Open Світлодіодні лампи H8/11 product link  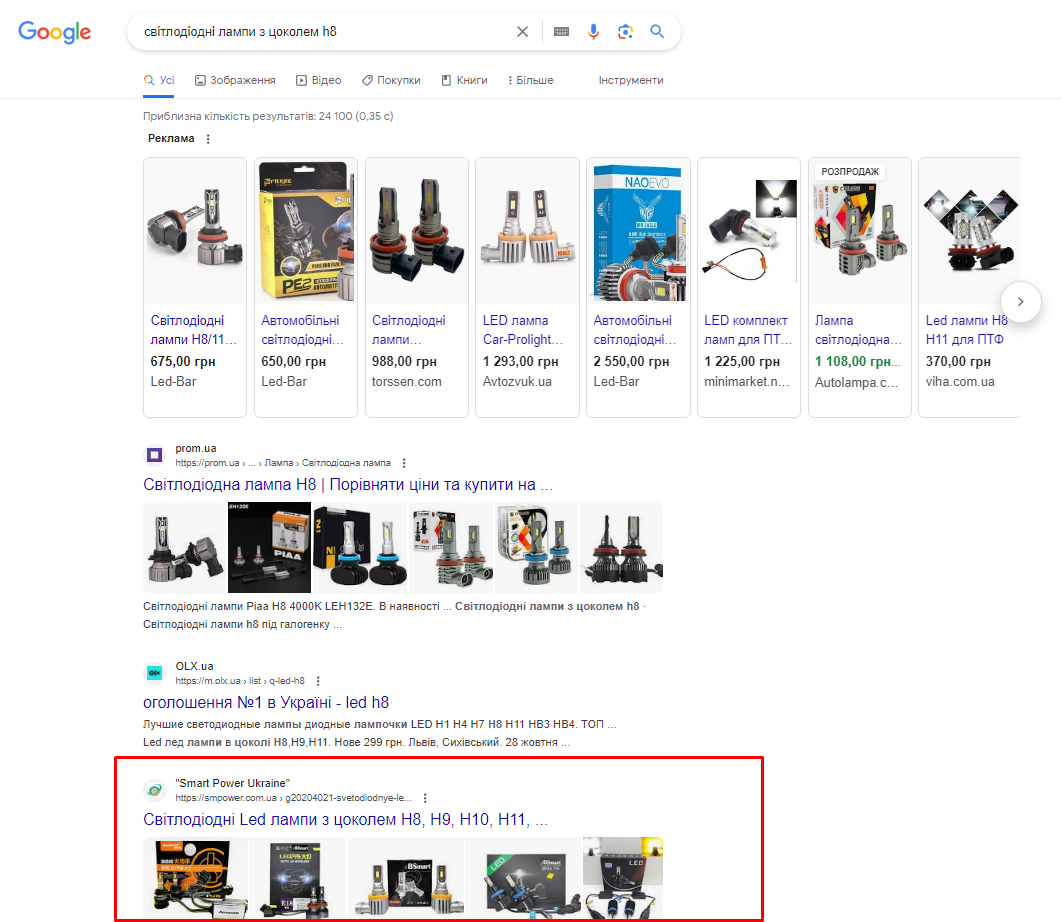click(x=193, y=330)
